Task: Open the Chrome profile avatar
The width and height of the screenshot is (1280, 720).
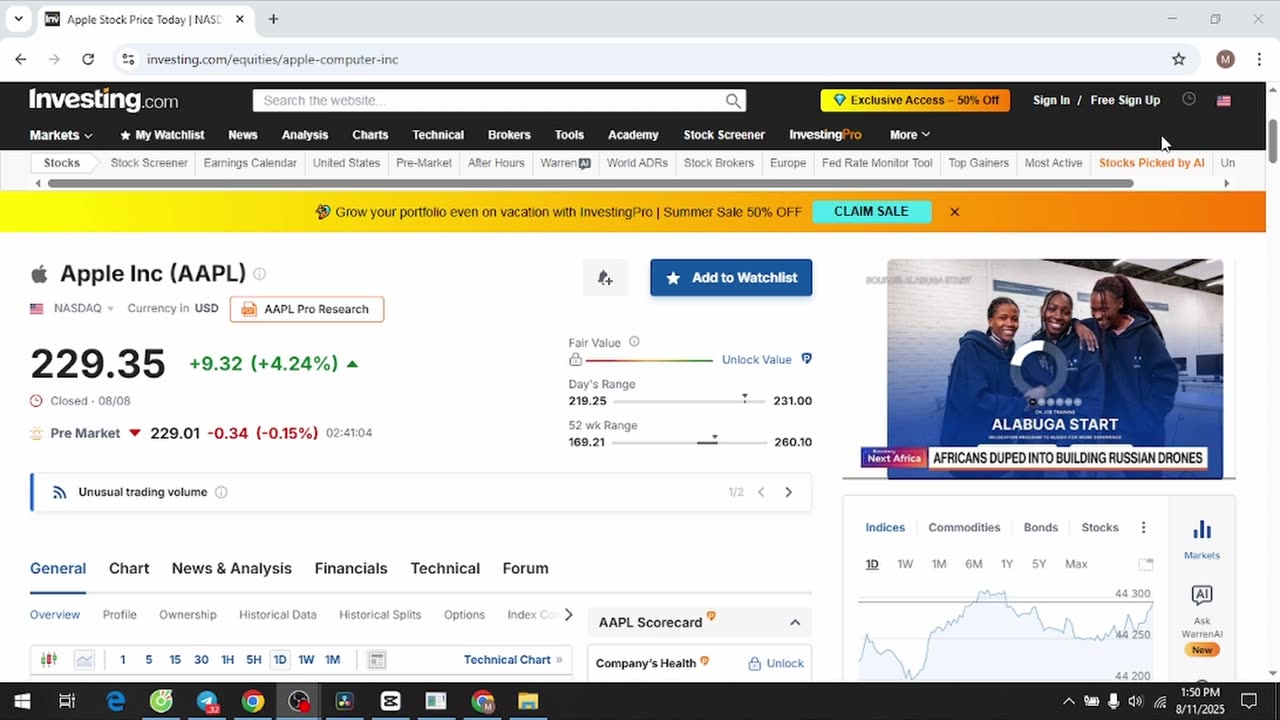Action: point(1225,59)
